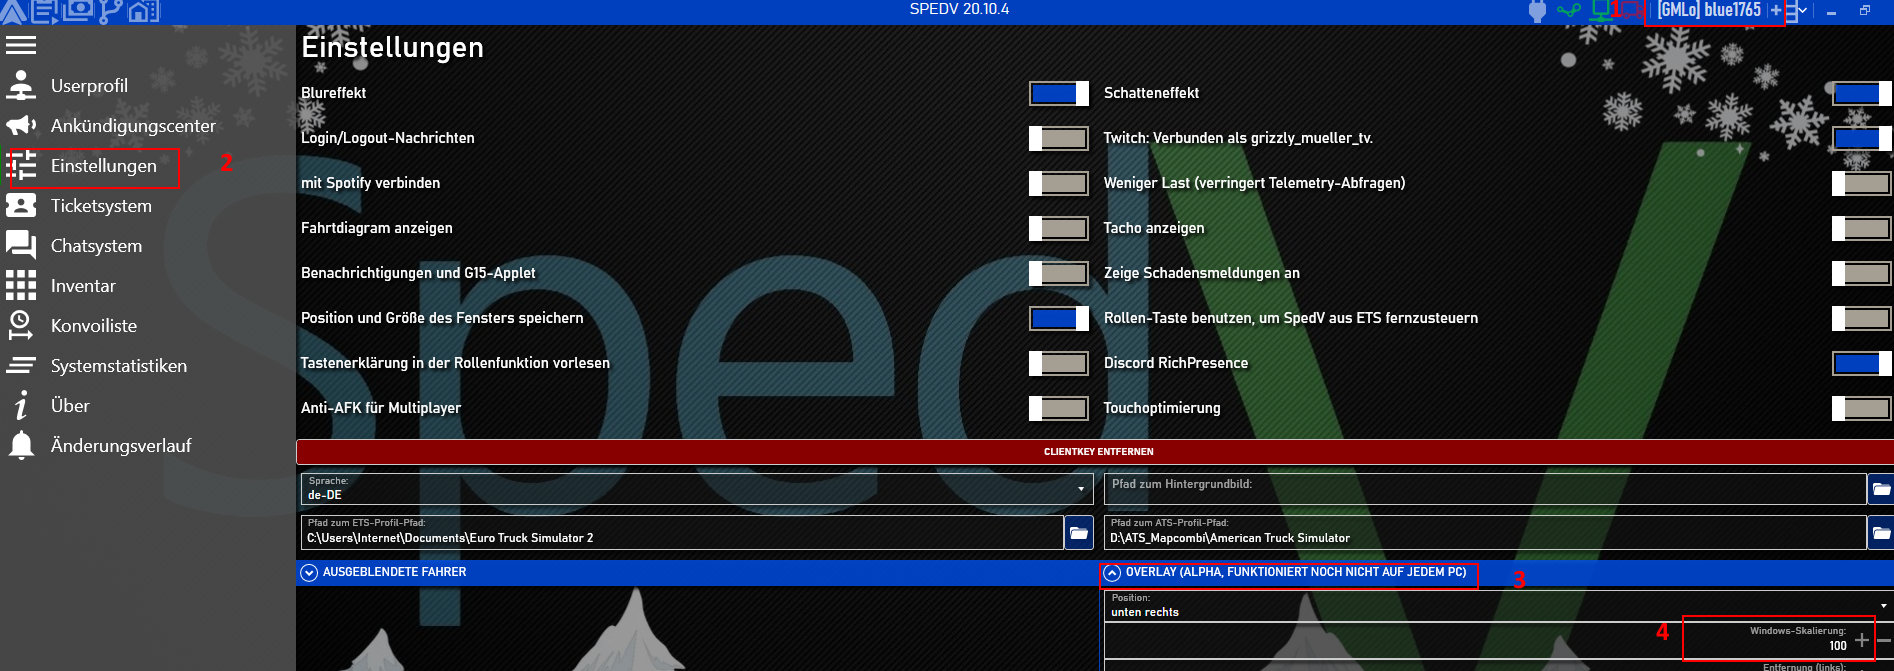
Task: Click the Userprofil person icon
Action: 21,85
